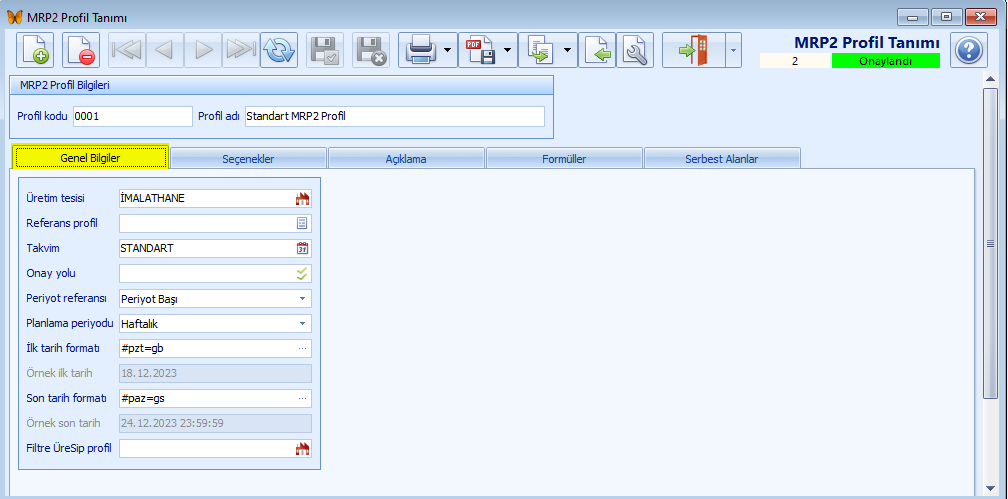Click the Profil kodu input field
The image size is (1008, 499).
click(x=132, y=116)
